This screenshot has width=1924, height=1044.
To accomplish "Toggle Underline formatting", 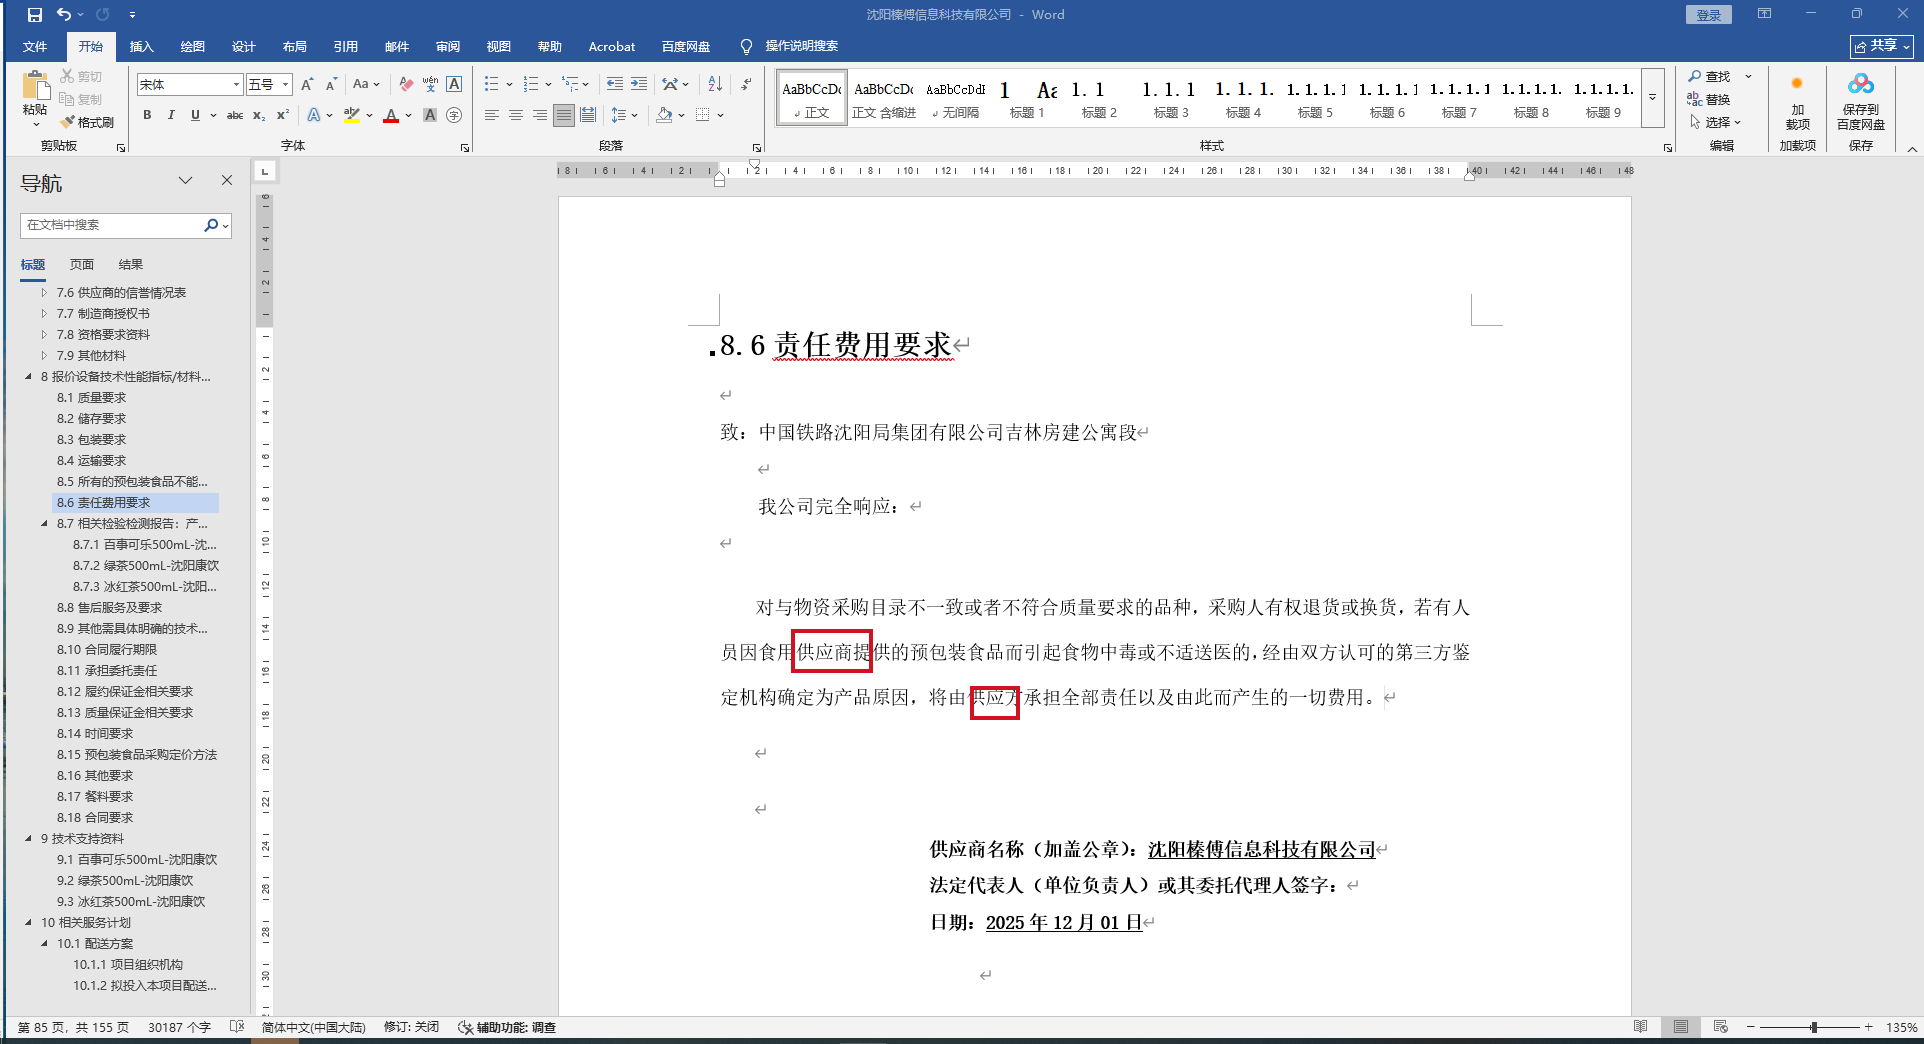I will [195, 116].
